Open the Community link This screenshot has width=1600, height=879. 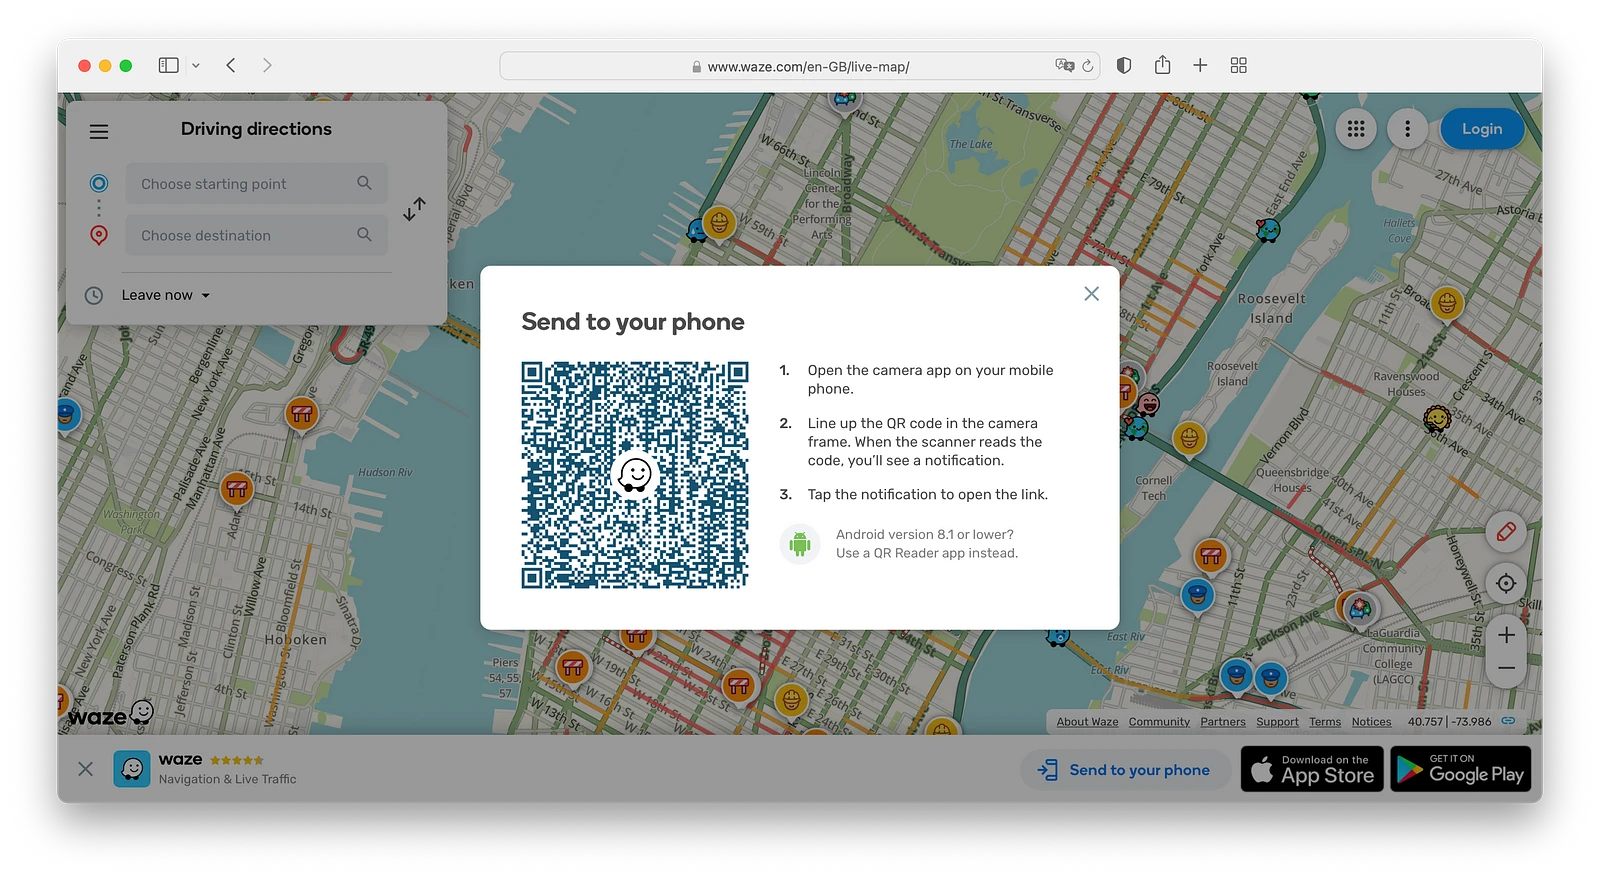click(1159, 722)
